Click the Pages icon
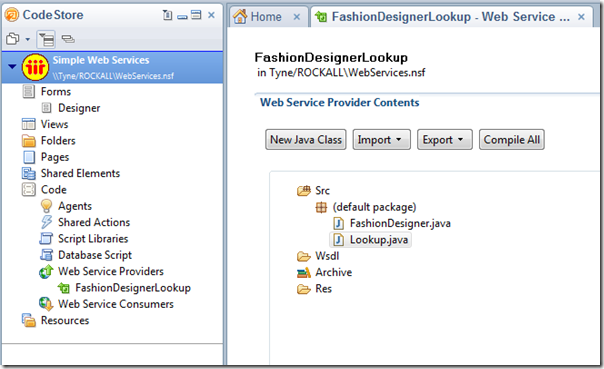 tap(29, 157)
